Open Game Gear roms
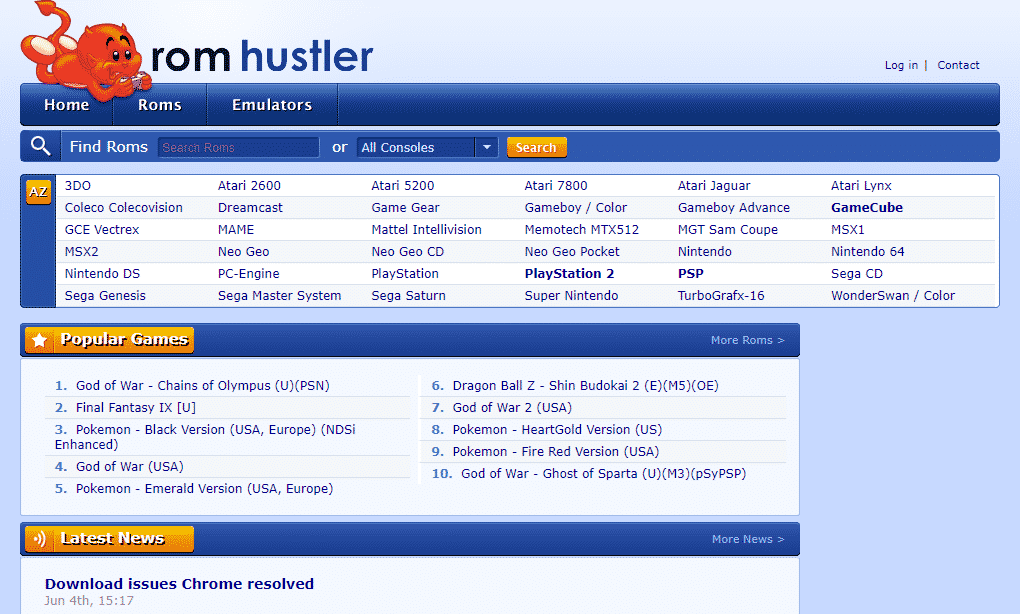 (405, 207)
